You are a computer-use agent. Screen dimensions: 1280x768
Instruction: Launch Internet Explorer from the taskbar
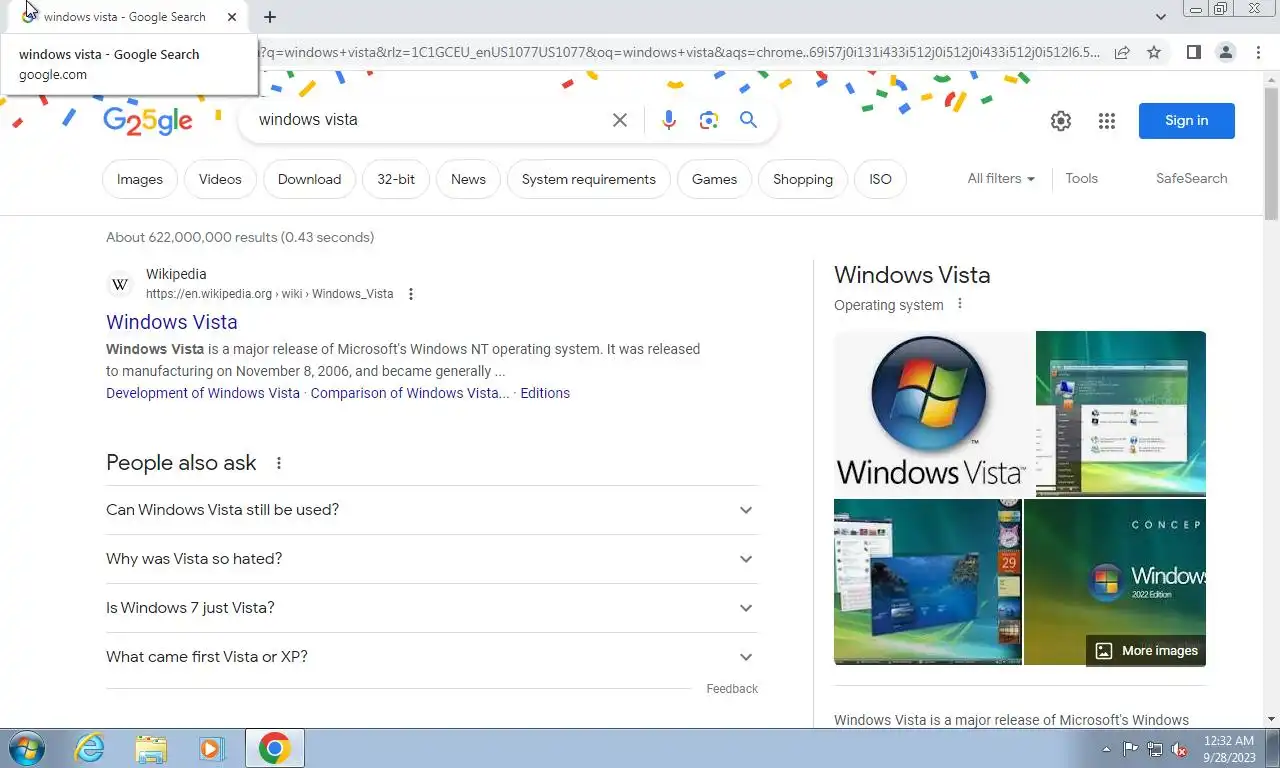click(x=89, y=748)
